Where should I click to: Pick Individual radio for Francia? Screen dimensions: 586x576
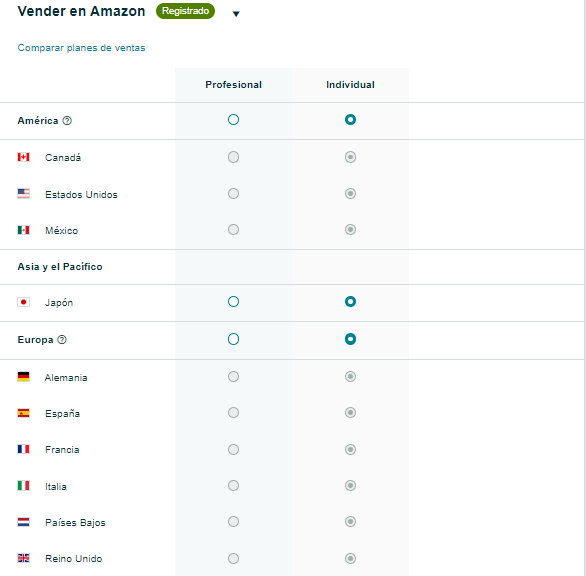tap(350, 449)
